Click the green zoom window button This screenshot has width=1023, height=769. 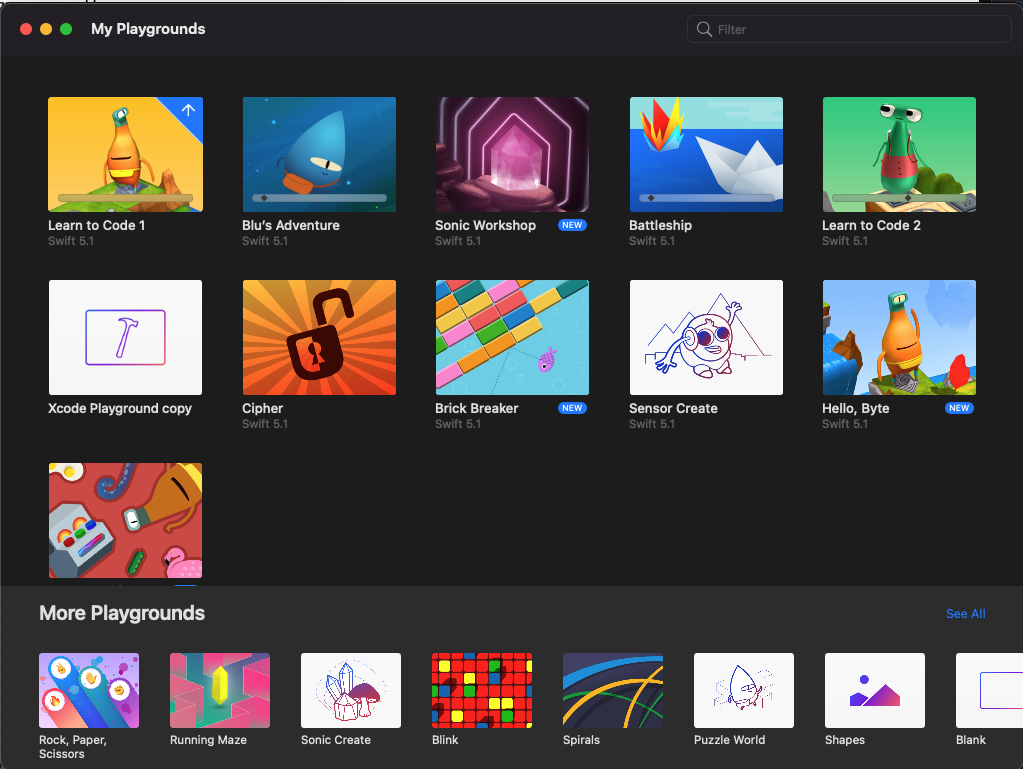[x=66, y=29]
